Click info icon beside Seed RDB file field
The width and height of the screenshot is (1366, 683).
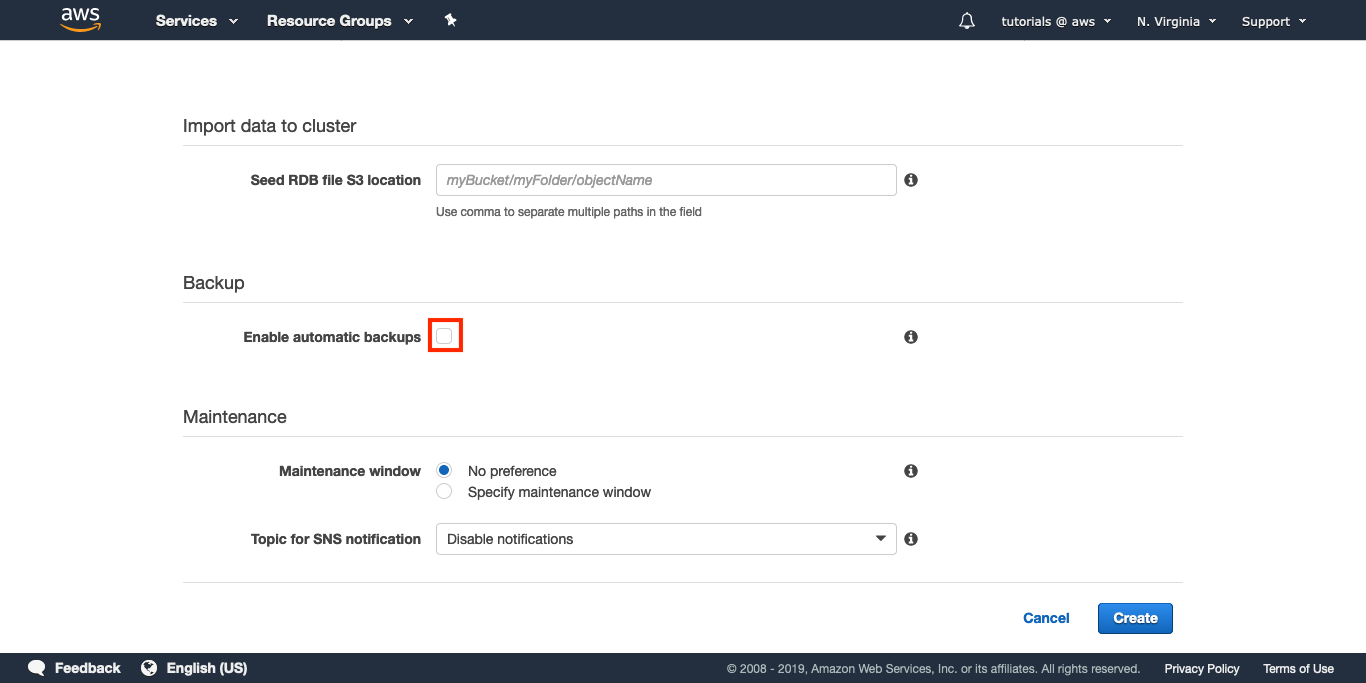coord(911,180)
